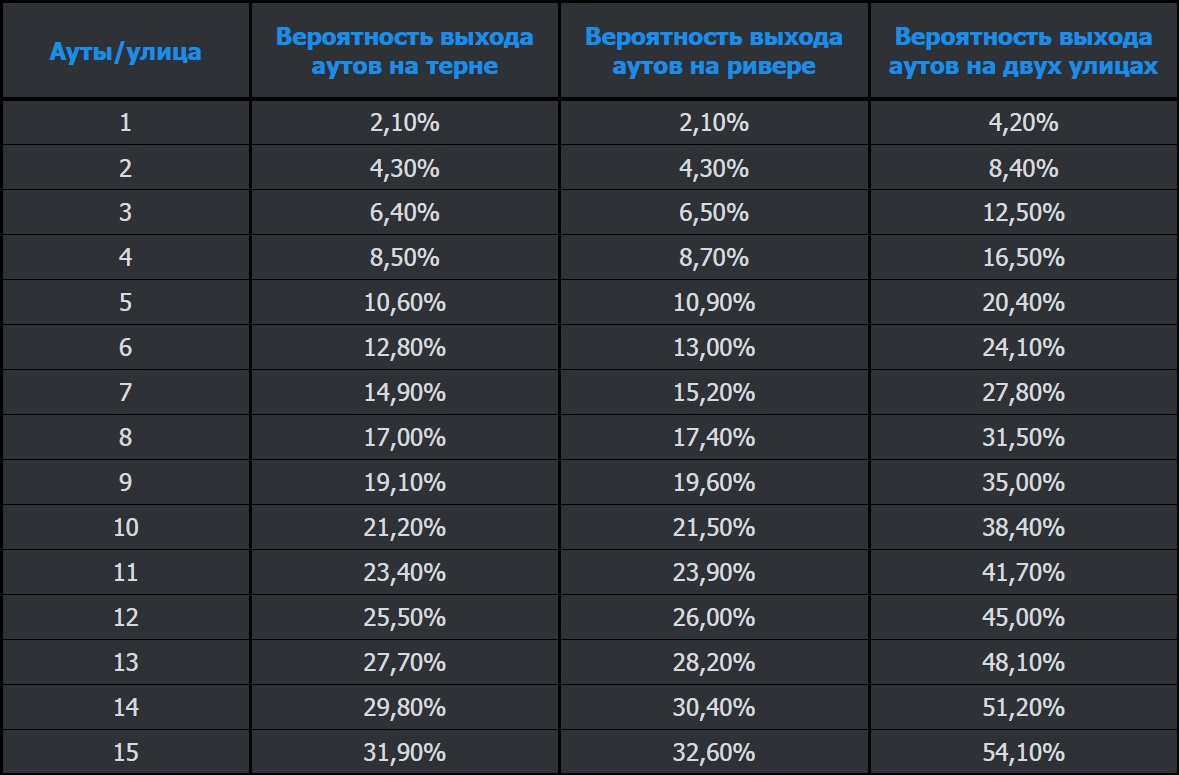
Task: Click the 48,10% cell for 13 outs
Action: (1023, 662)
